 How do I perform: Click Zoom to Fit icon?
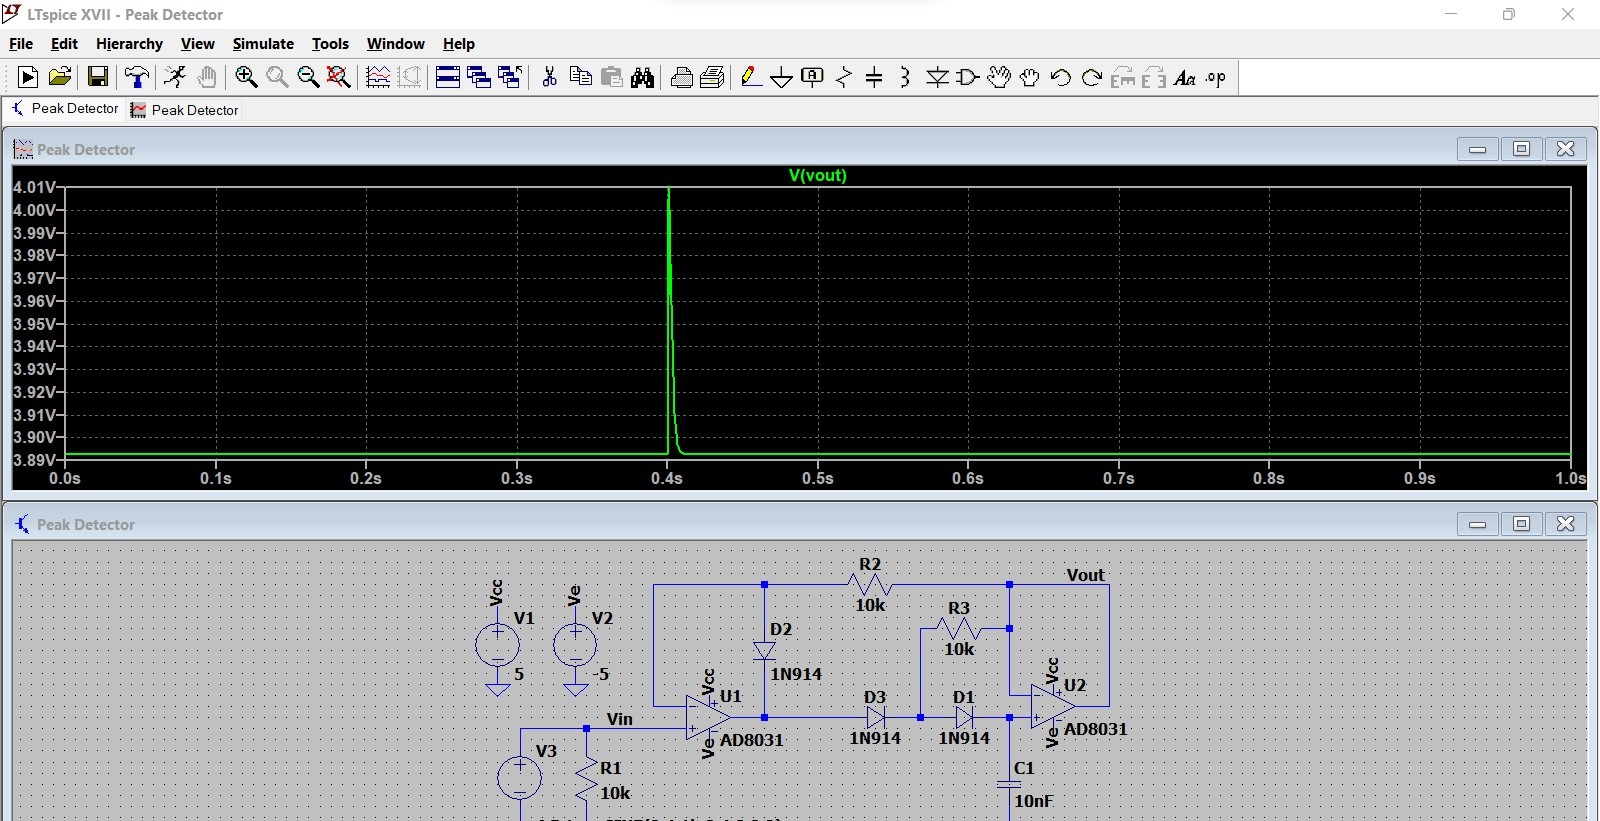339,77
